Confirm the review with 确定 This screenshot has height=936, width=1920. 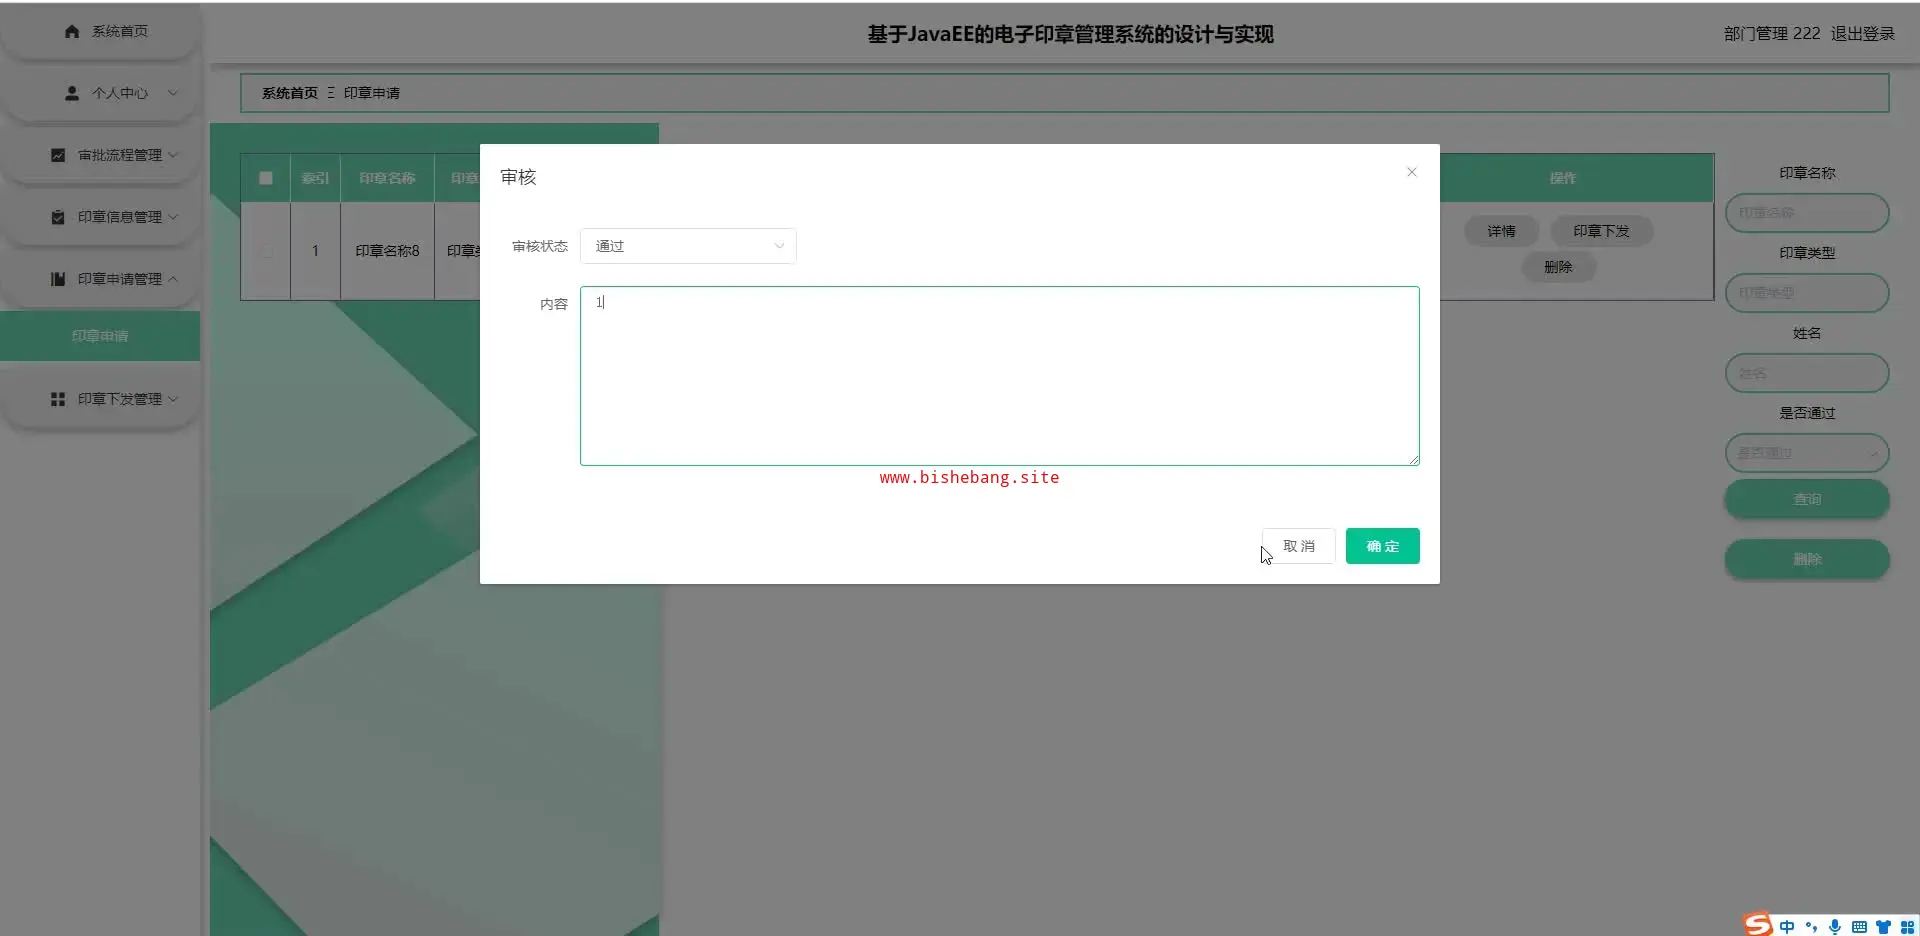[x=1382, y=546]
